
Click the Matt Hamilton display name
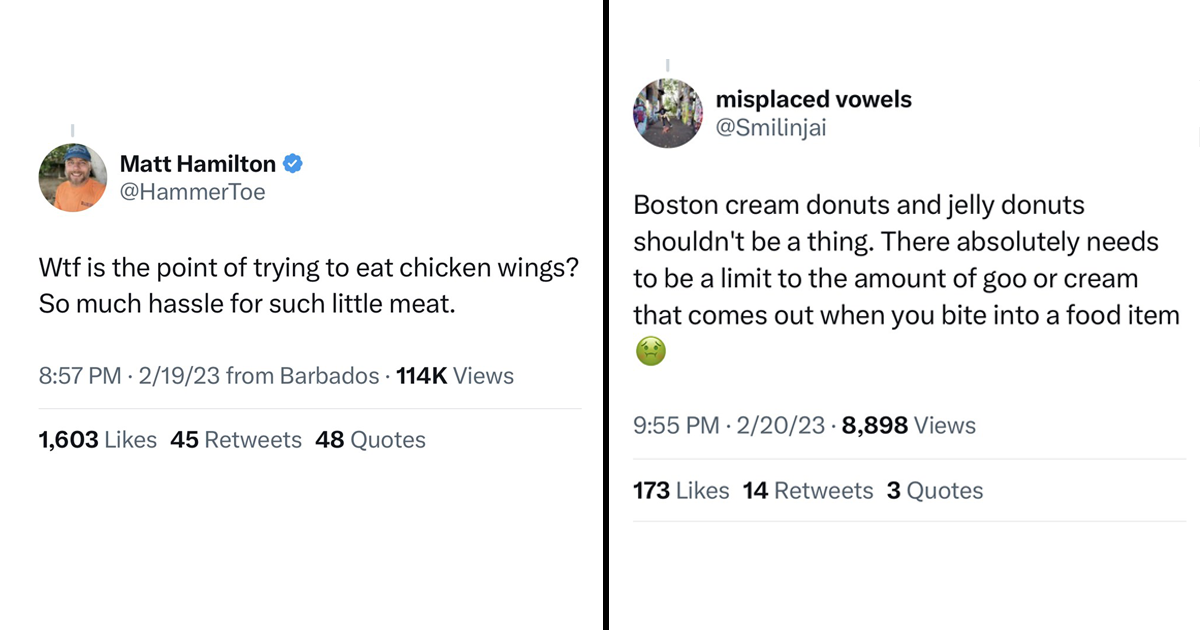[198, 164]
